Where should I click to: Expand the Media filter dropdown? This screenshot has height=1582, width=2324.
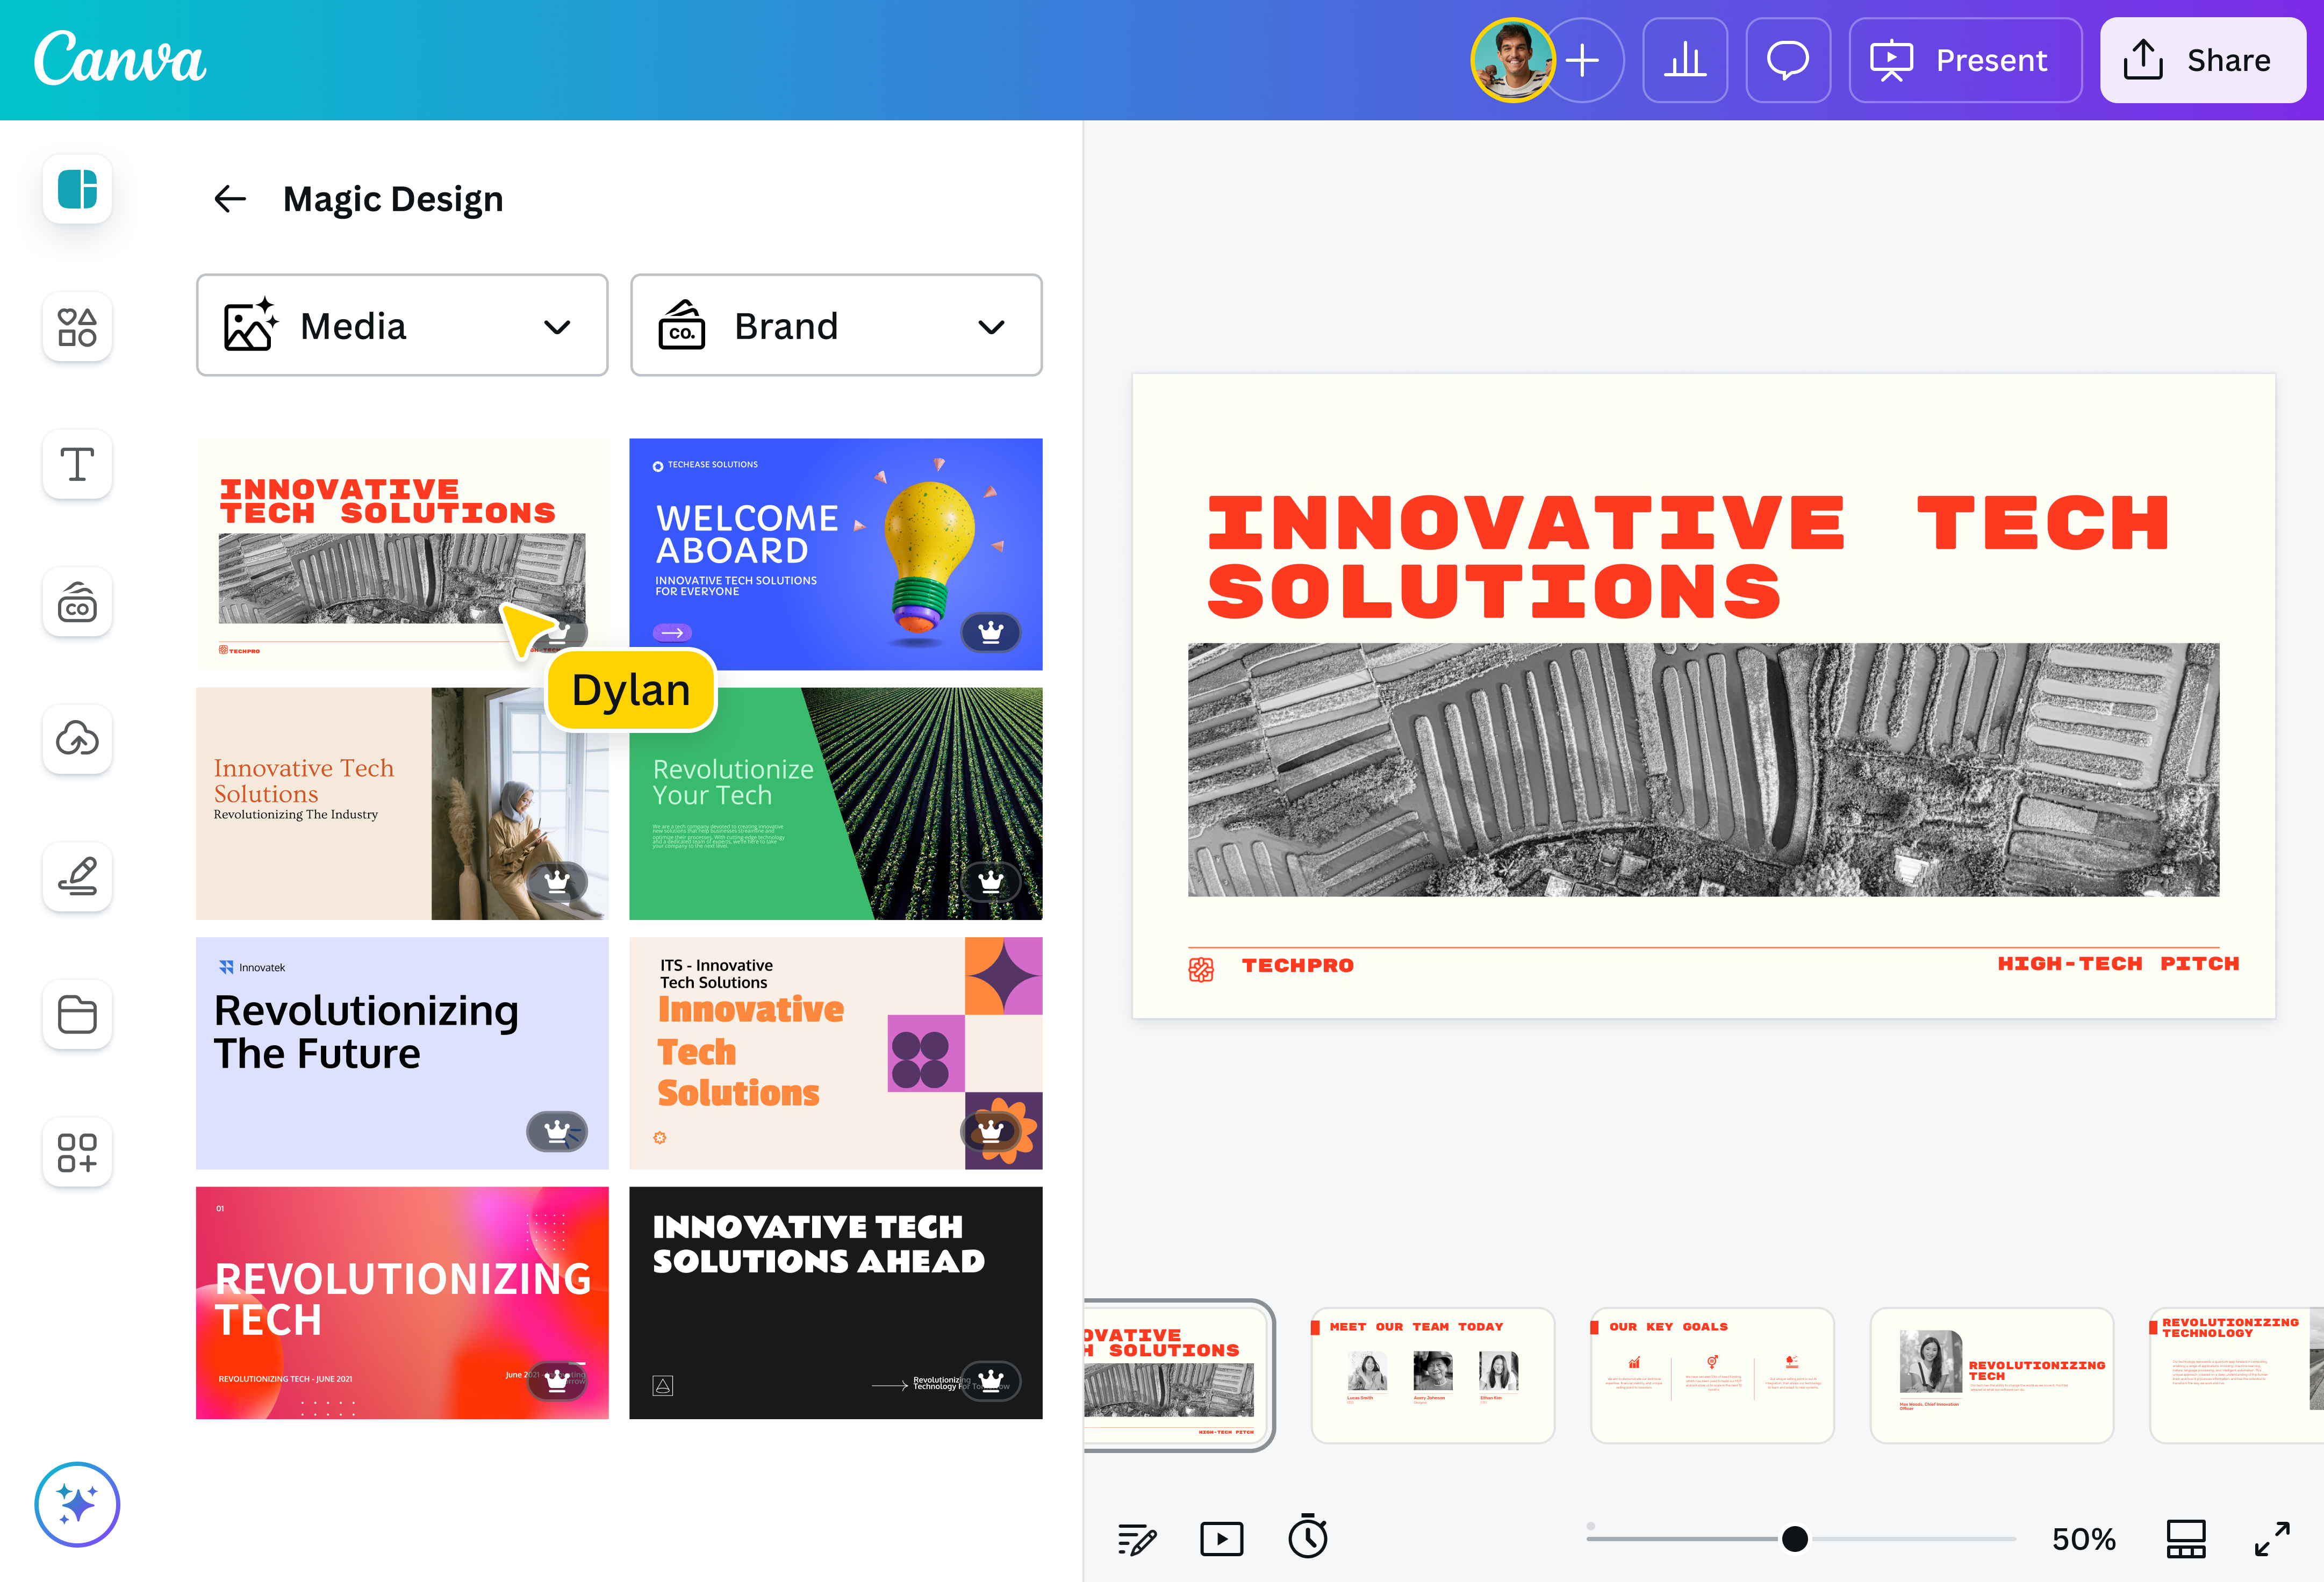click(557, 326)
